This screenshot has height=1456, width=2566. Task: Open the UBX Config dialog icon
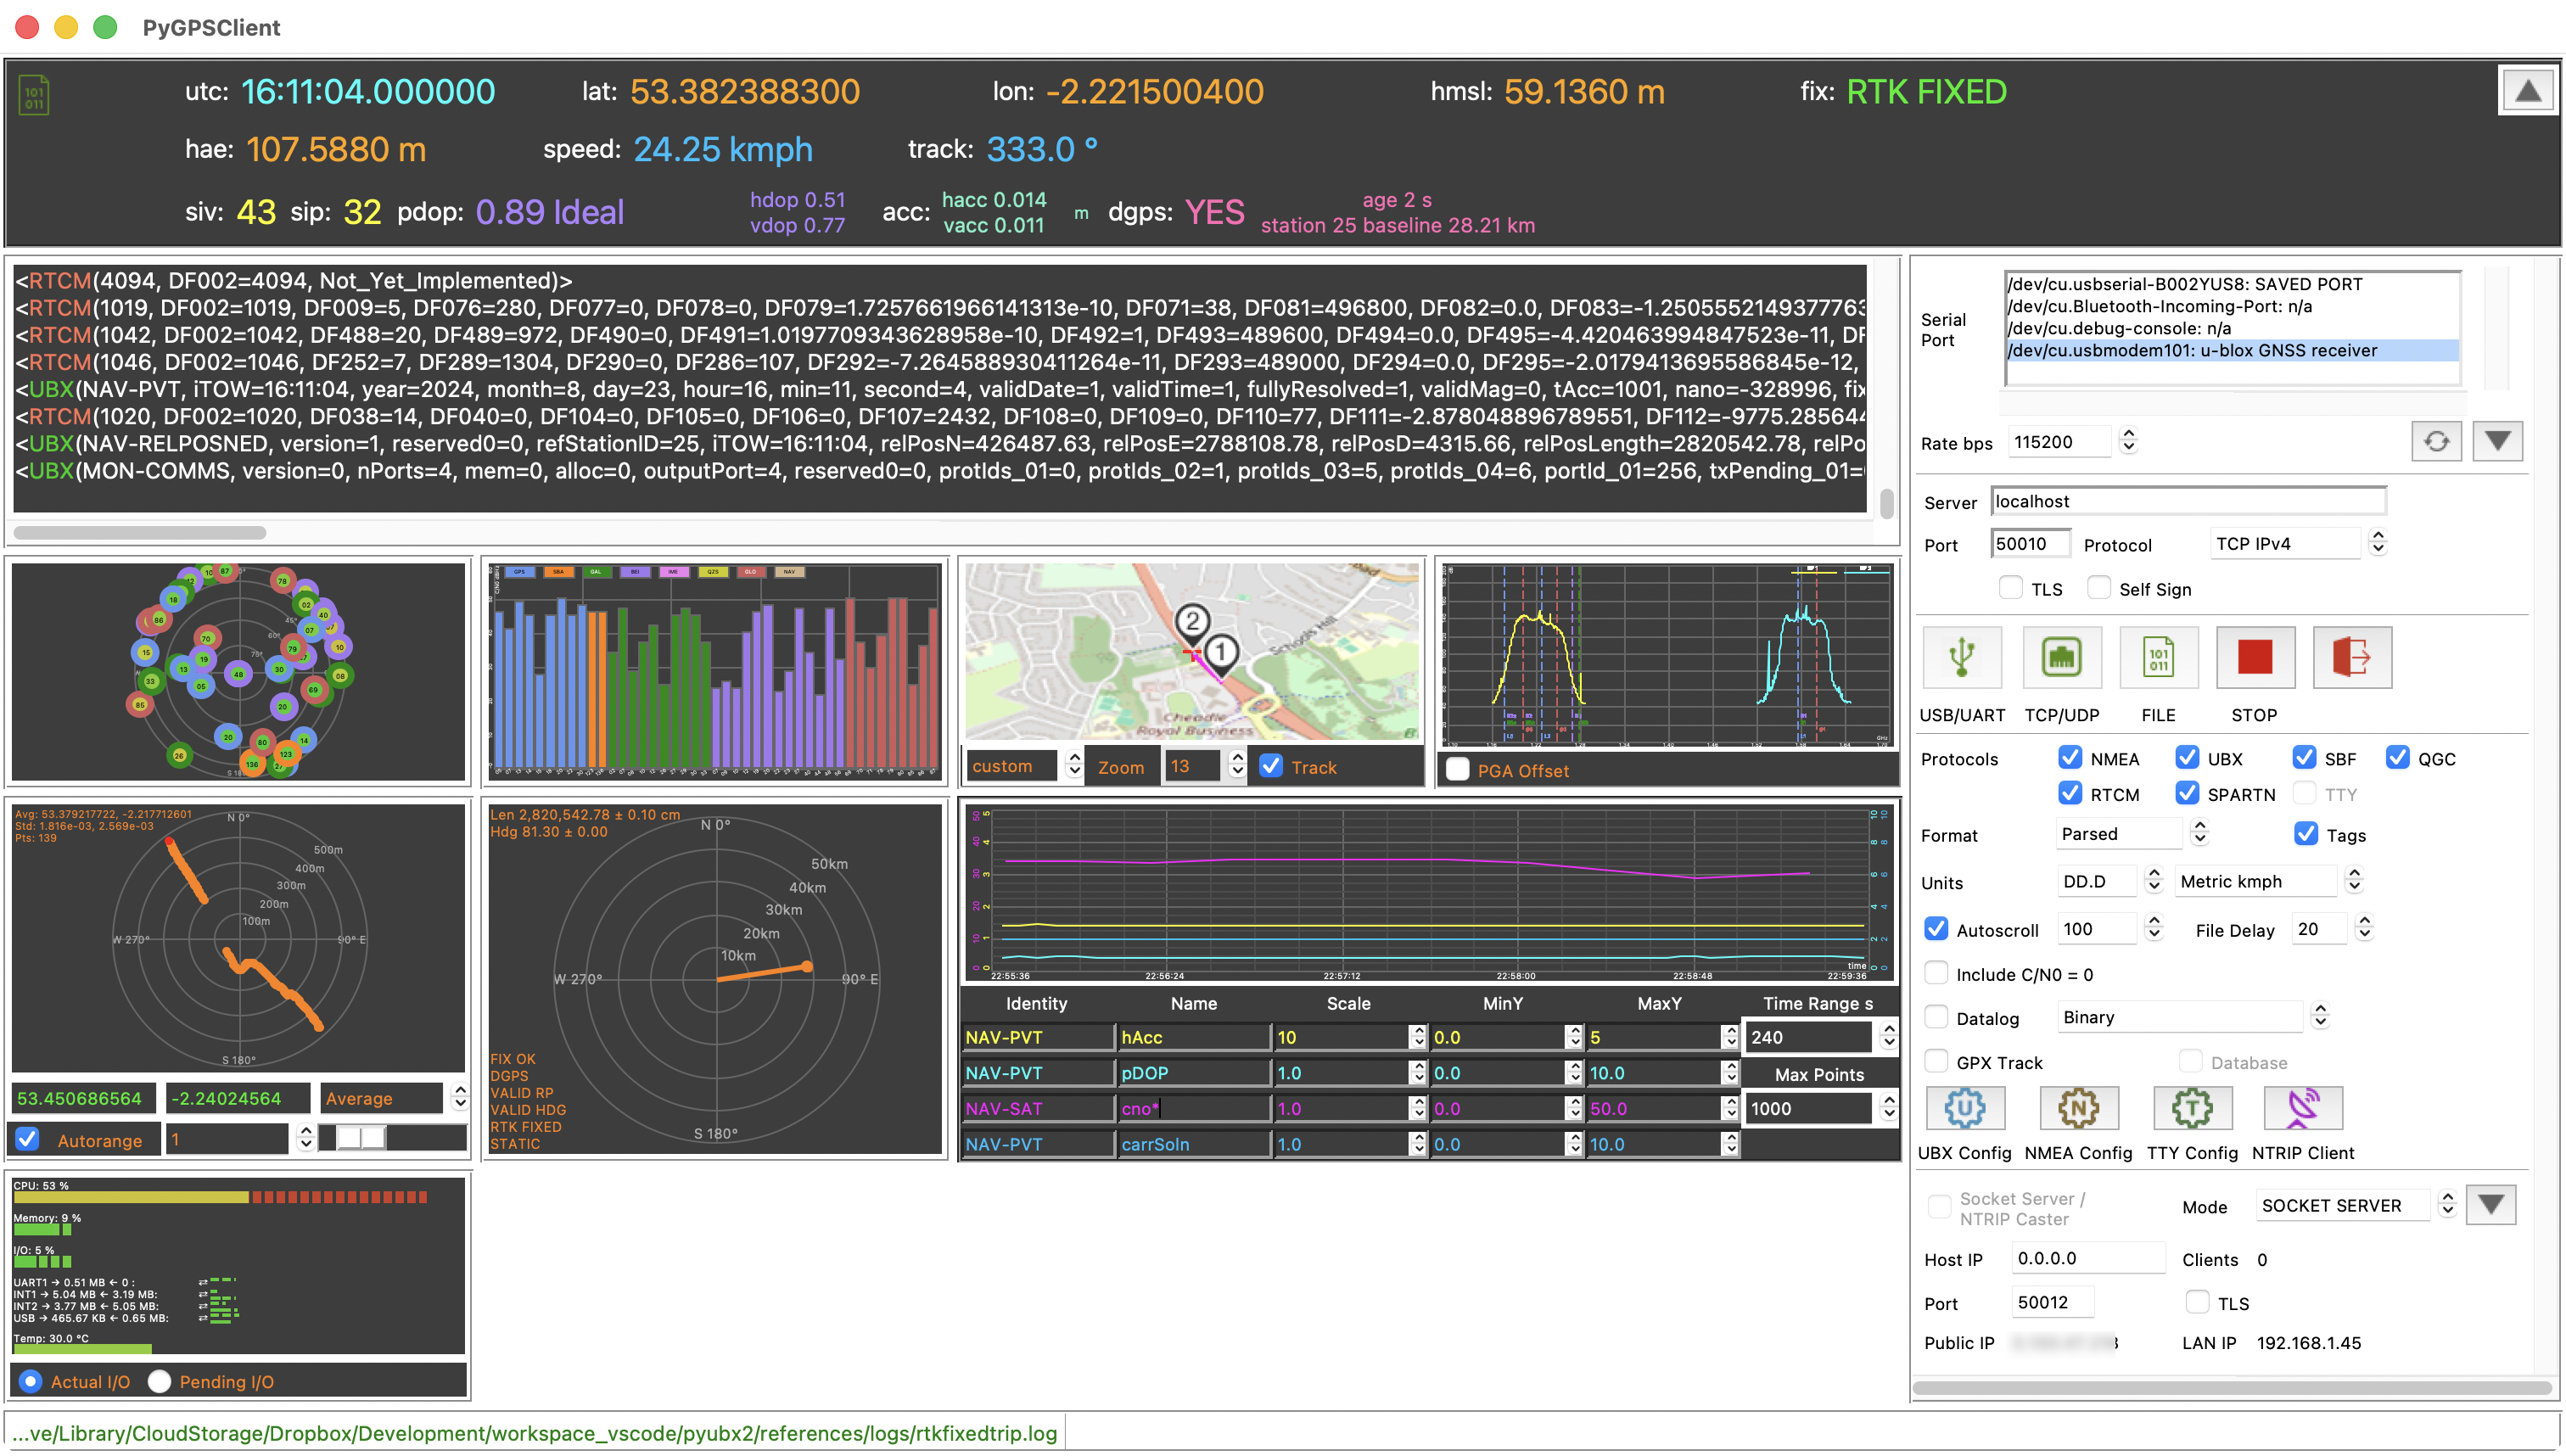coord(1965,1108)
